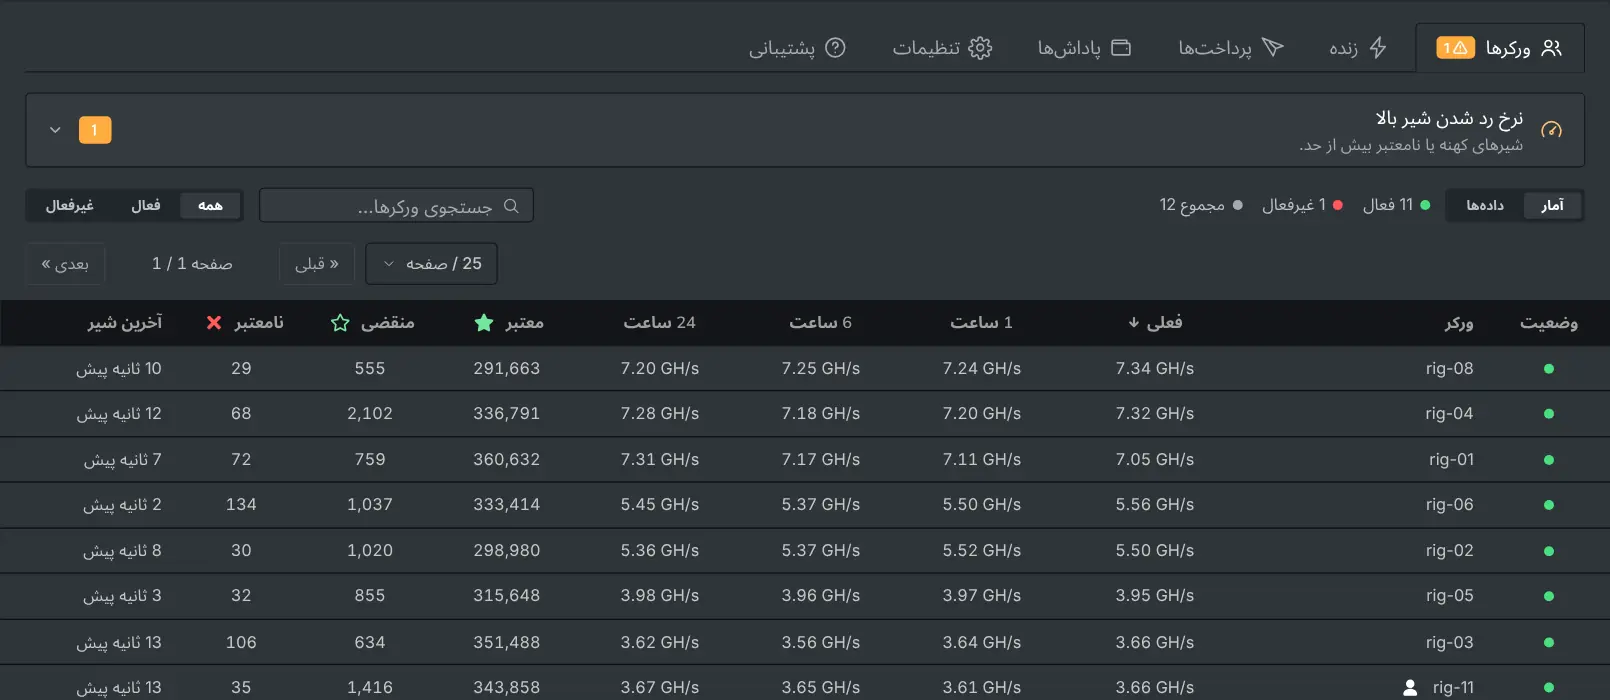Open the 25 / صفحه page size dropdown
This screenshot has width=1610, height=700.
431,264
